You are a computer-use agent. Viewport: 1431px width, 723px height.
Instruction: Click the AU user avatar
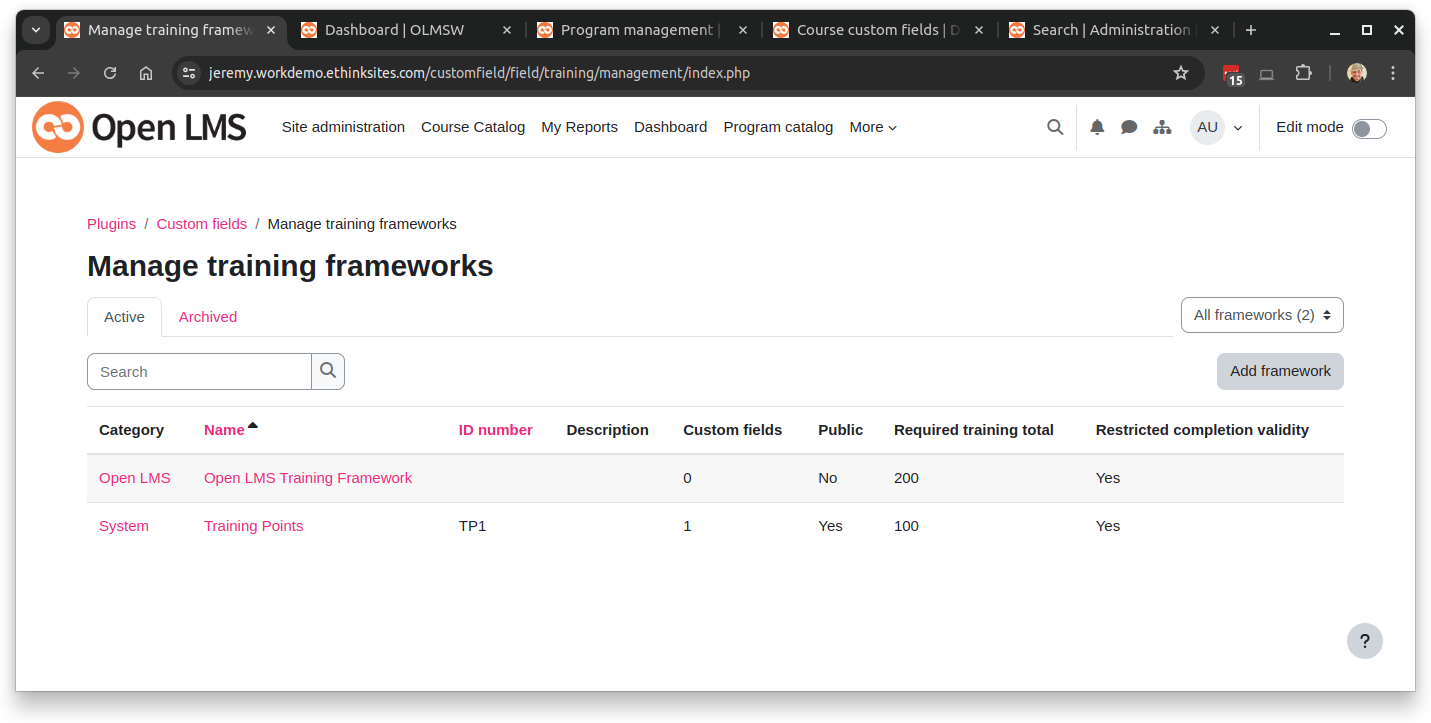coord(1207,127)
